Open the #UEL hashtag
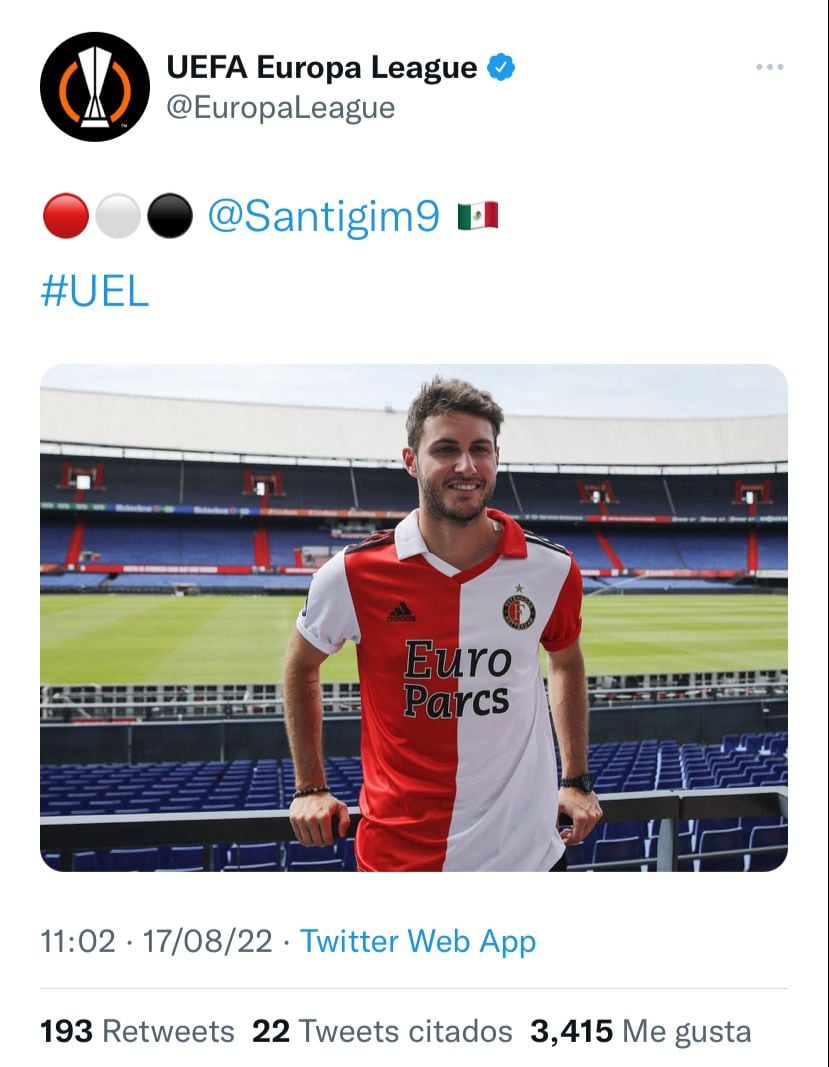This screenshot has height=1067, width=829. point(94,290)
